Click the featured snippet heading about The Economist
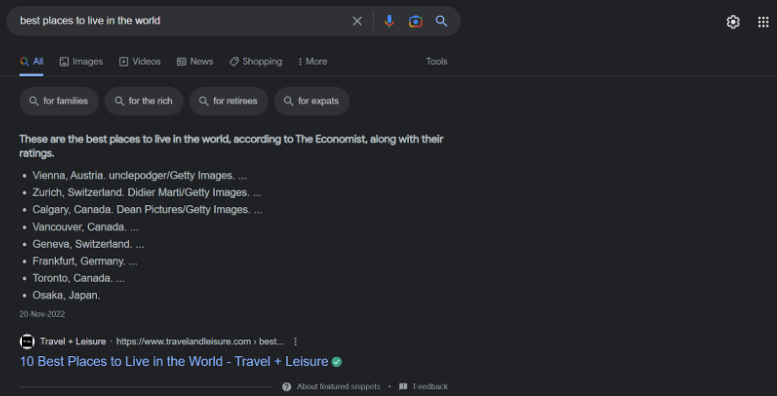The height and width of the screenshot is (396, 777). [x=231, y=146]
